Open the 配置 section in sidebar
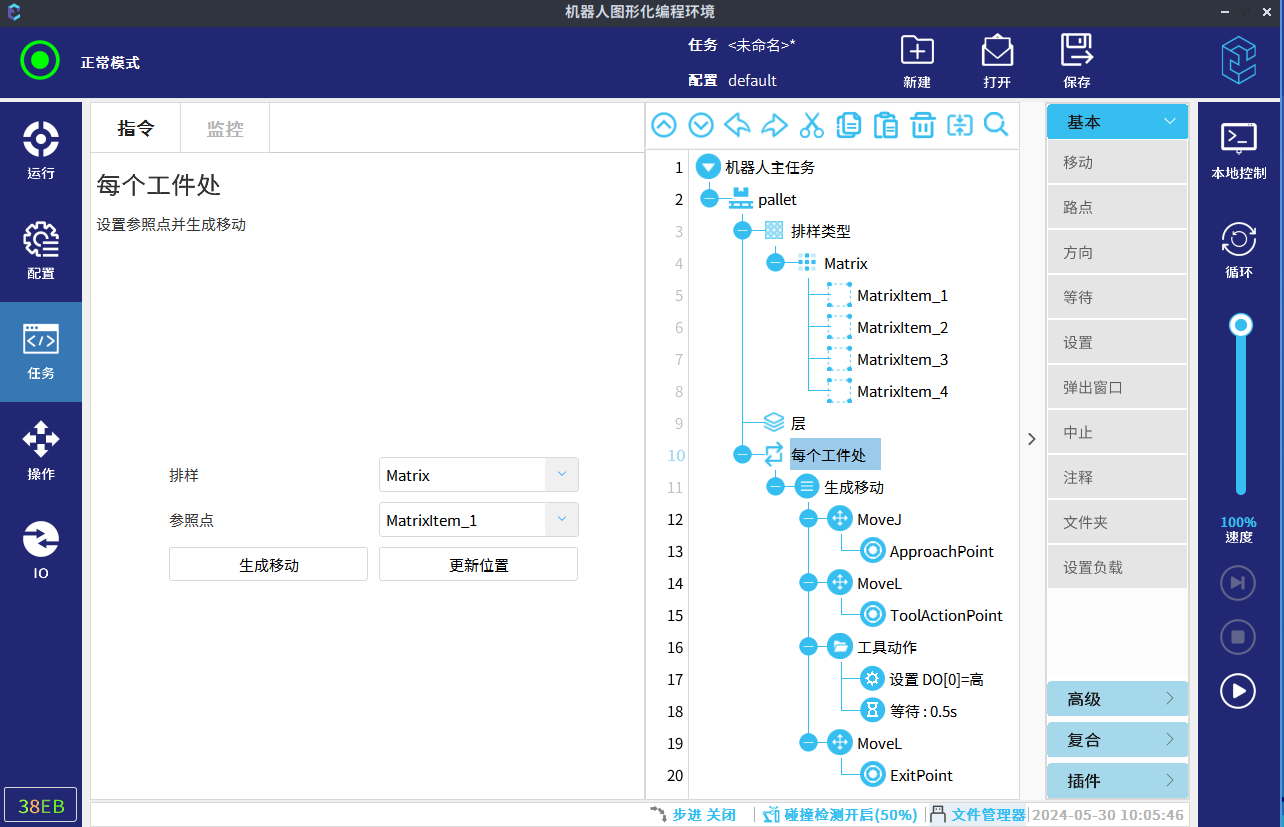The height and width of the screenshot is (827, 1284). coord(41,251)
